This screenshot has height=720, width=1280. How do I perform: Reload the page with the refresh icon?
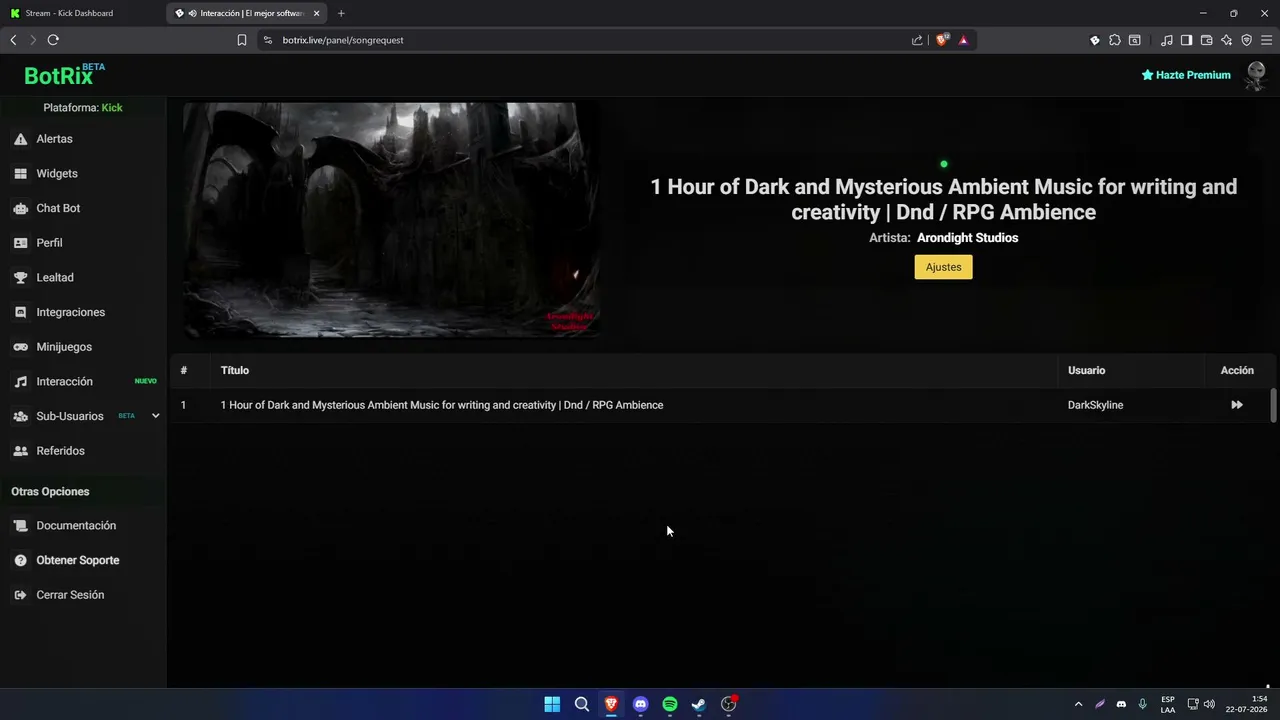pyautogui.click(x=53, y=40)
